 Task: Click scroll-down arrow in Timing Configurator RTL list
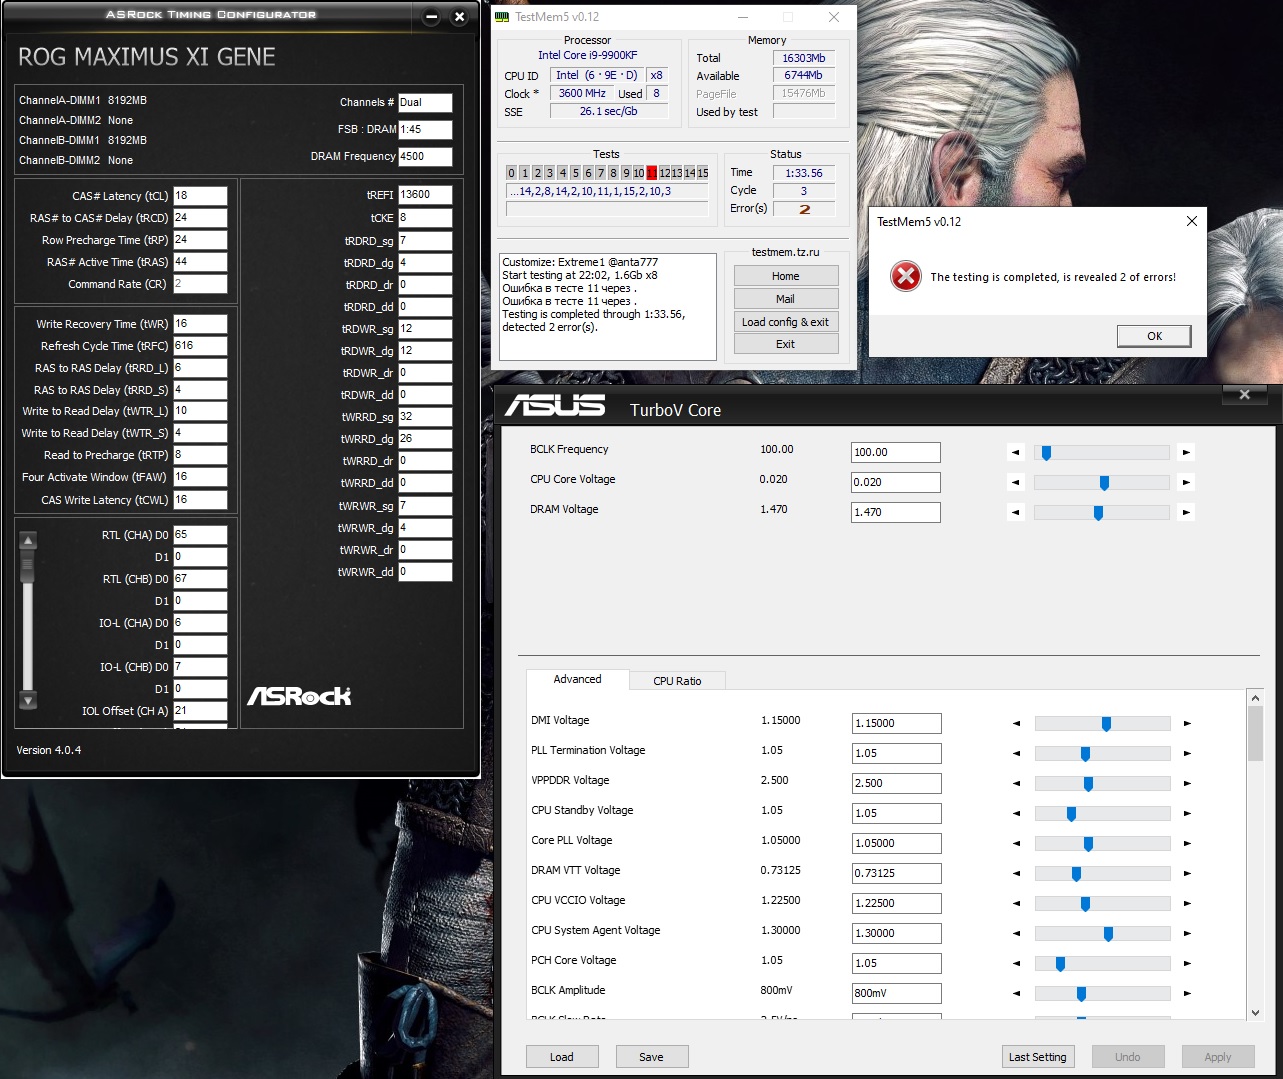tap(28, 700)
